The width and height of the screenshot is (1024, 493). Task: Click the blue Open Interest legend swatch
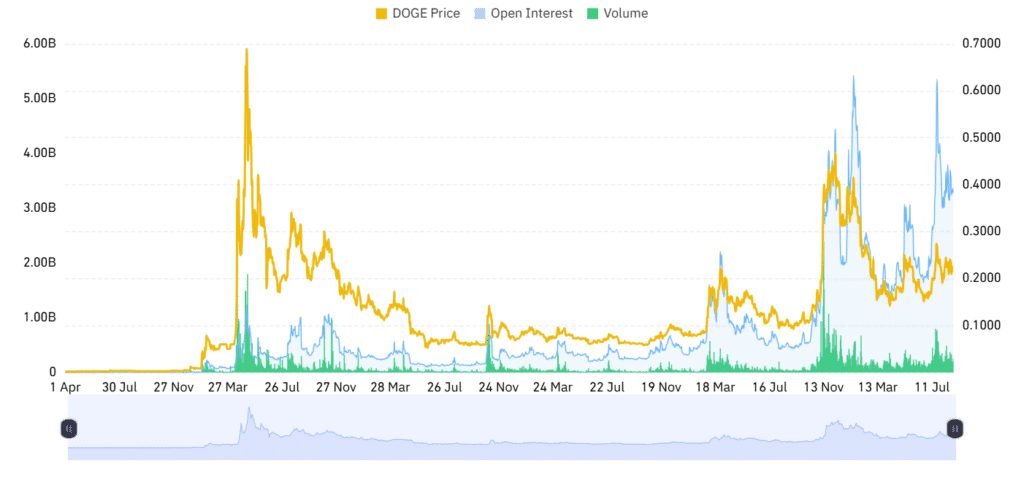coord(480,13)
